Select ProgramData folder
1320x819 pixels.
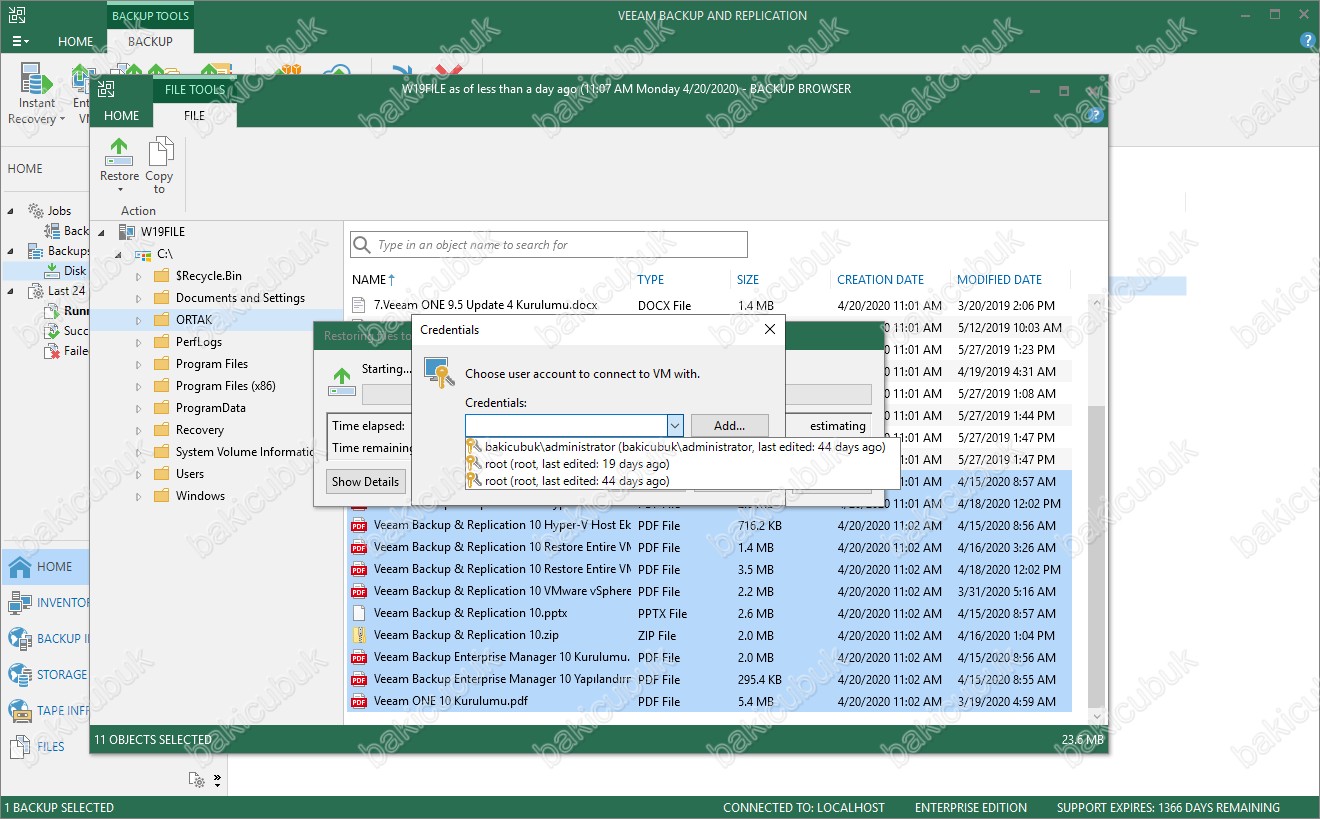click(x=210, y=408)
